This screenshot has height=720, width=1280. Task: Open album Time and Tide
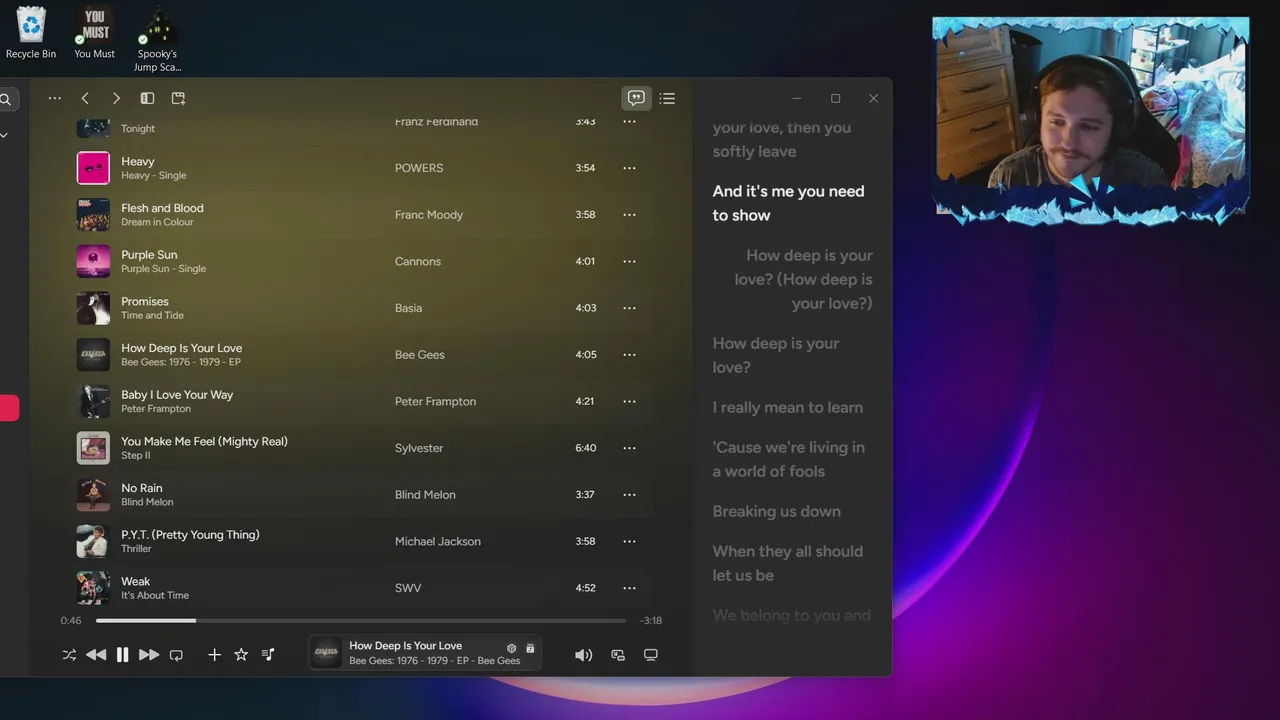point(153,315)
